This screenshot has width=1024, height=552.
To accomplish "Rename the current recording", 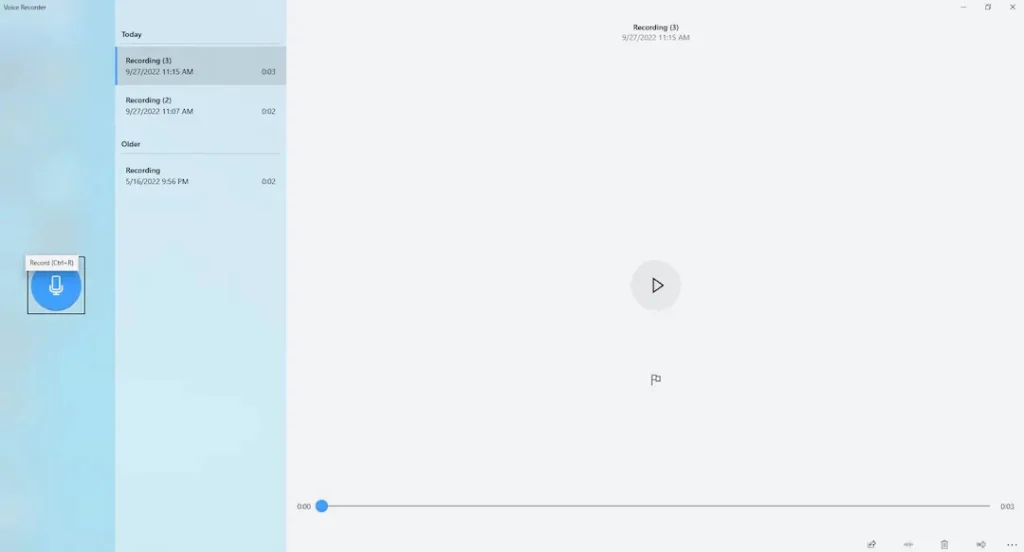I will tap(980, 544).
